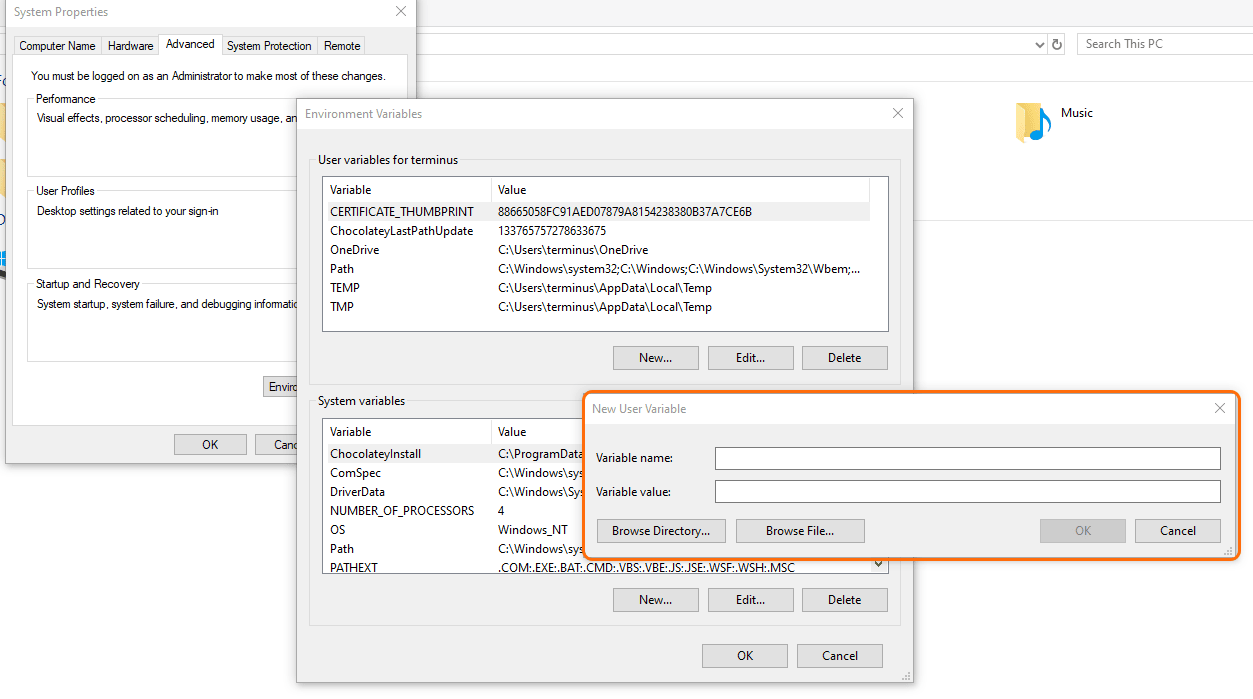
Task: Click Edit under User variables
Action: 750,357
